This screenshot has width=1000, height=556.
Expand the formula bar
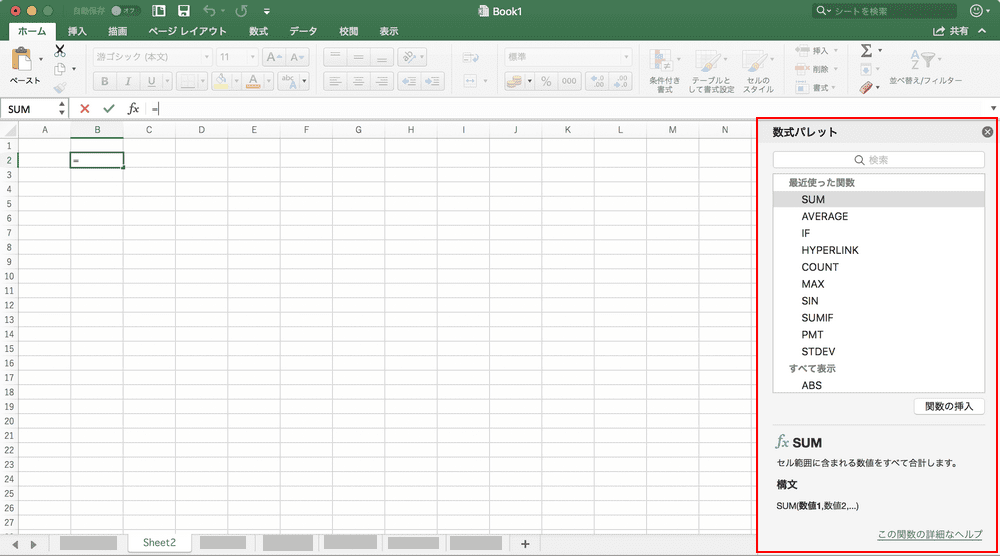click(993, 108)
